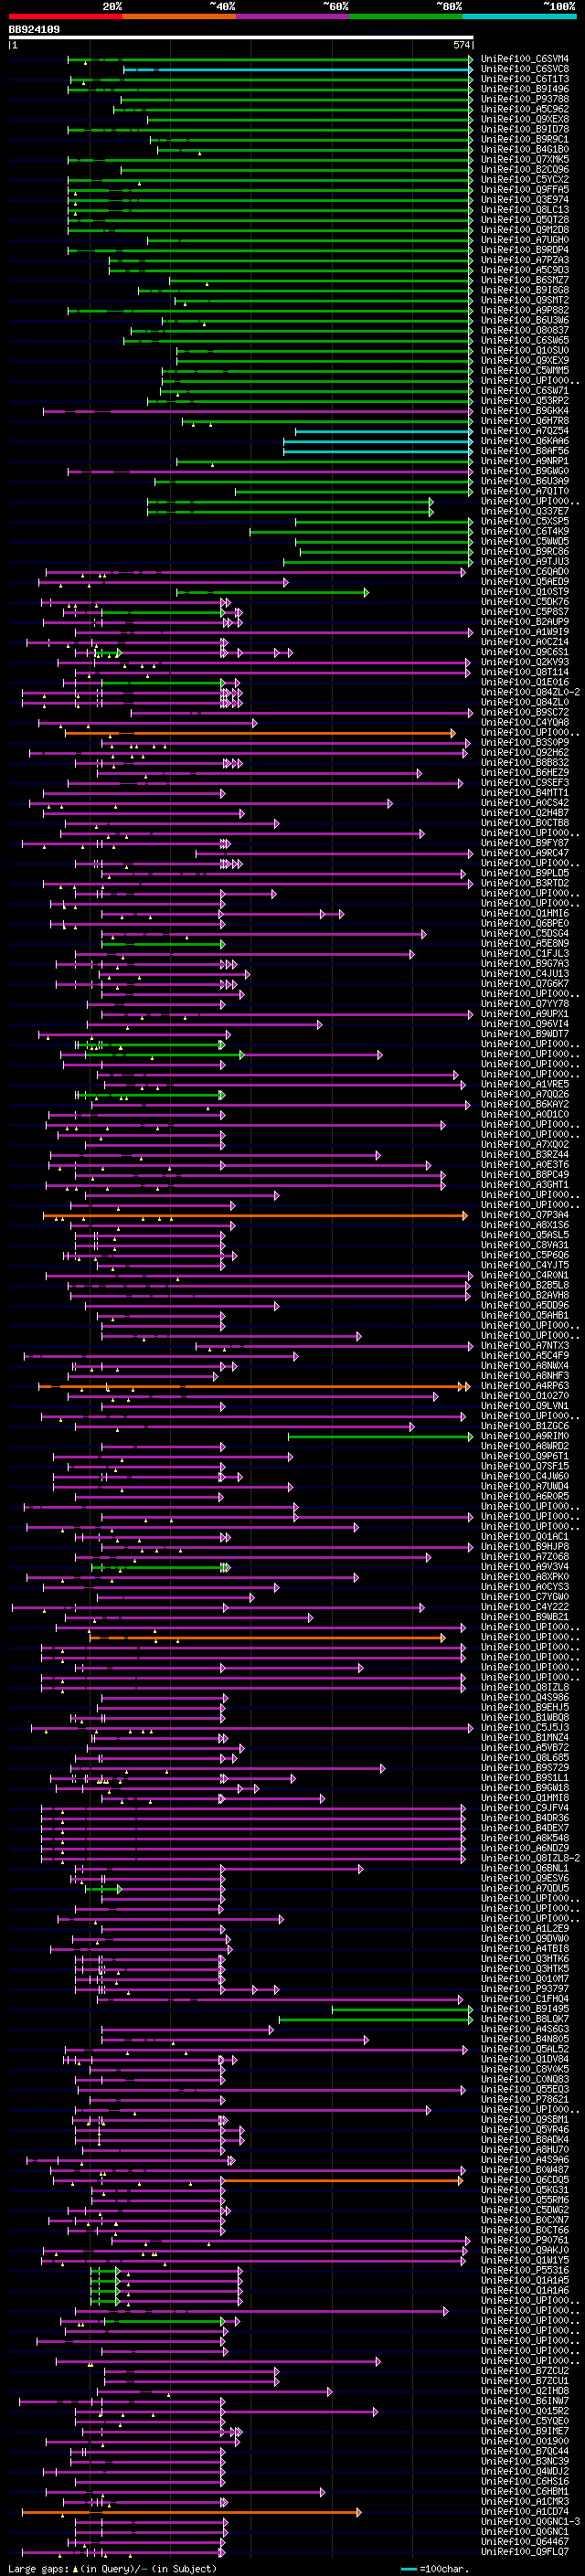The width and height of the screenshot is (585, 2576).
Task: Select the UniRef100_C4YQA8 label
Action: click(525, 722)
